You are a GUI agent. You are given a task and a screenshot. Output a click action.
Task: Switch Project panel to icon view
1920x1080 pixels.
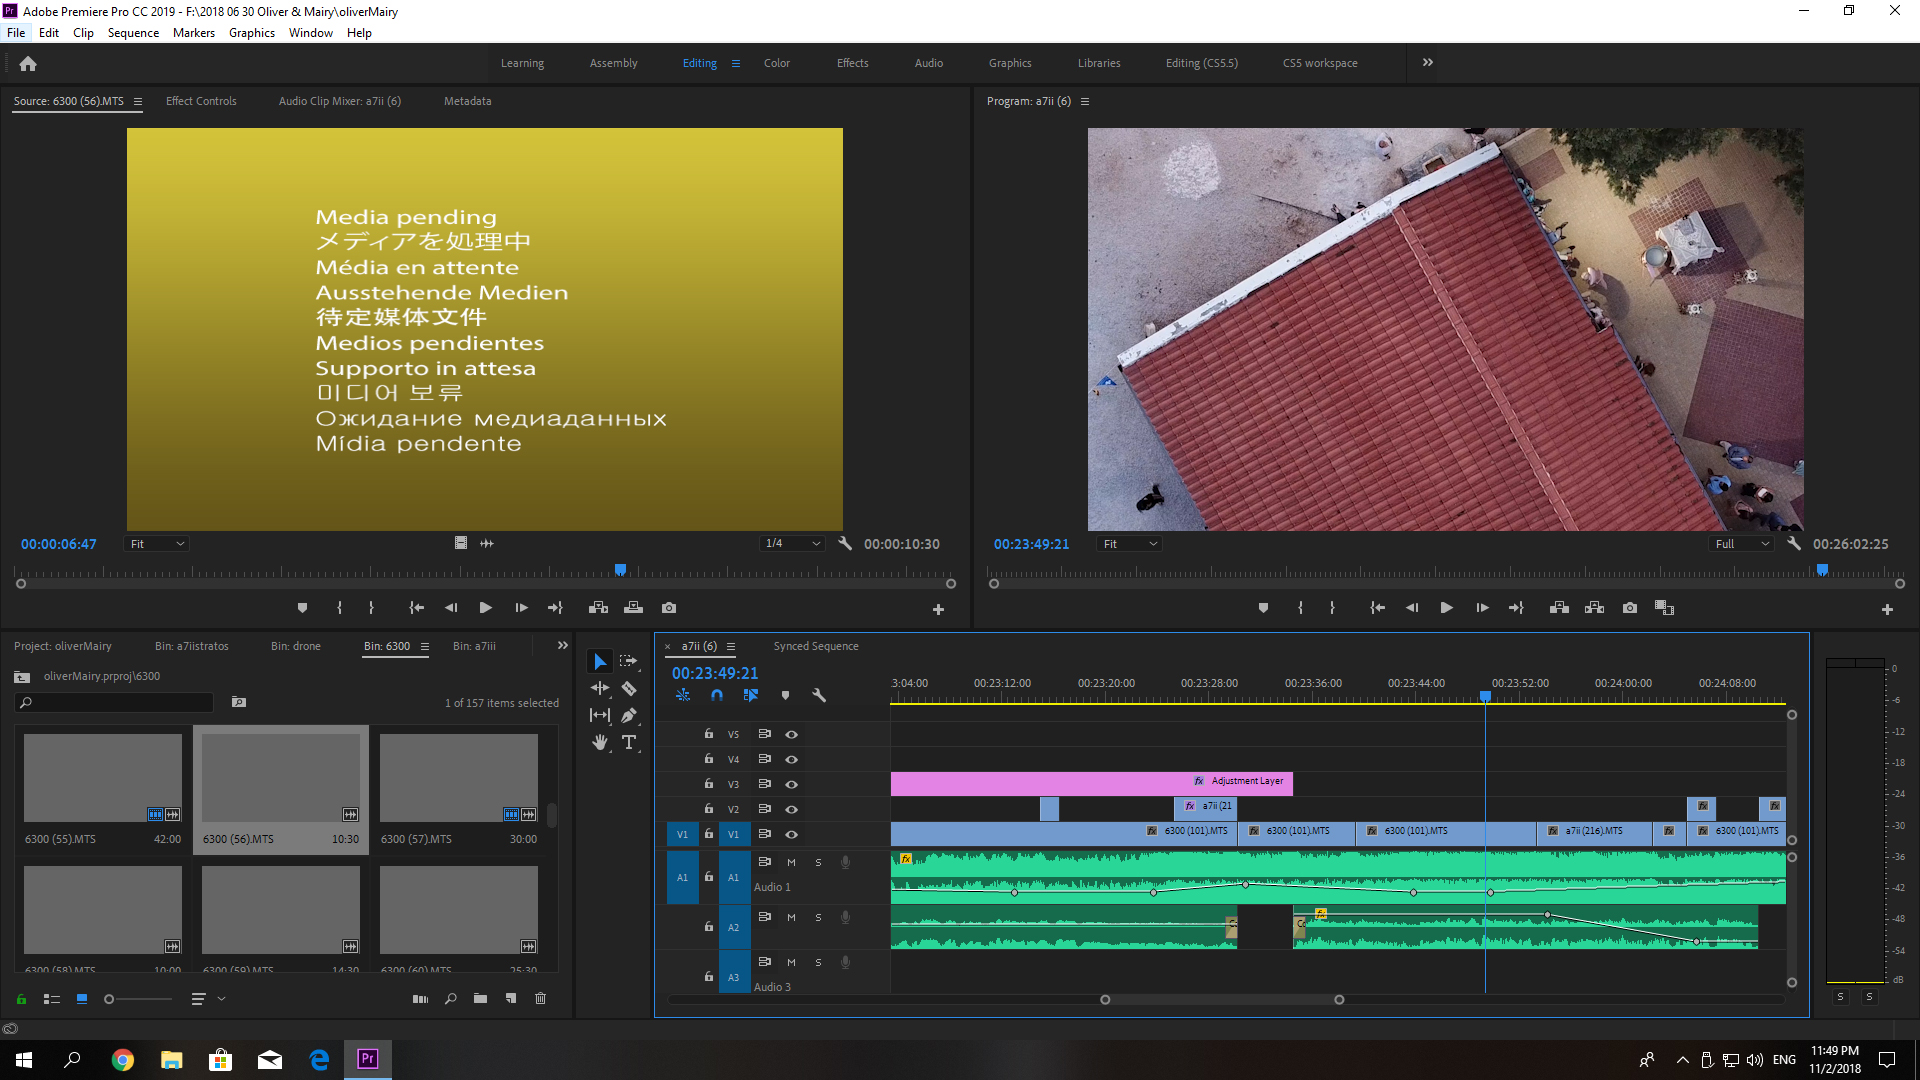82,998
